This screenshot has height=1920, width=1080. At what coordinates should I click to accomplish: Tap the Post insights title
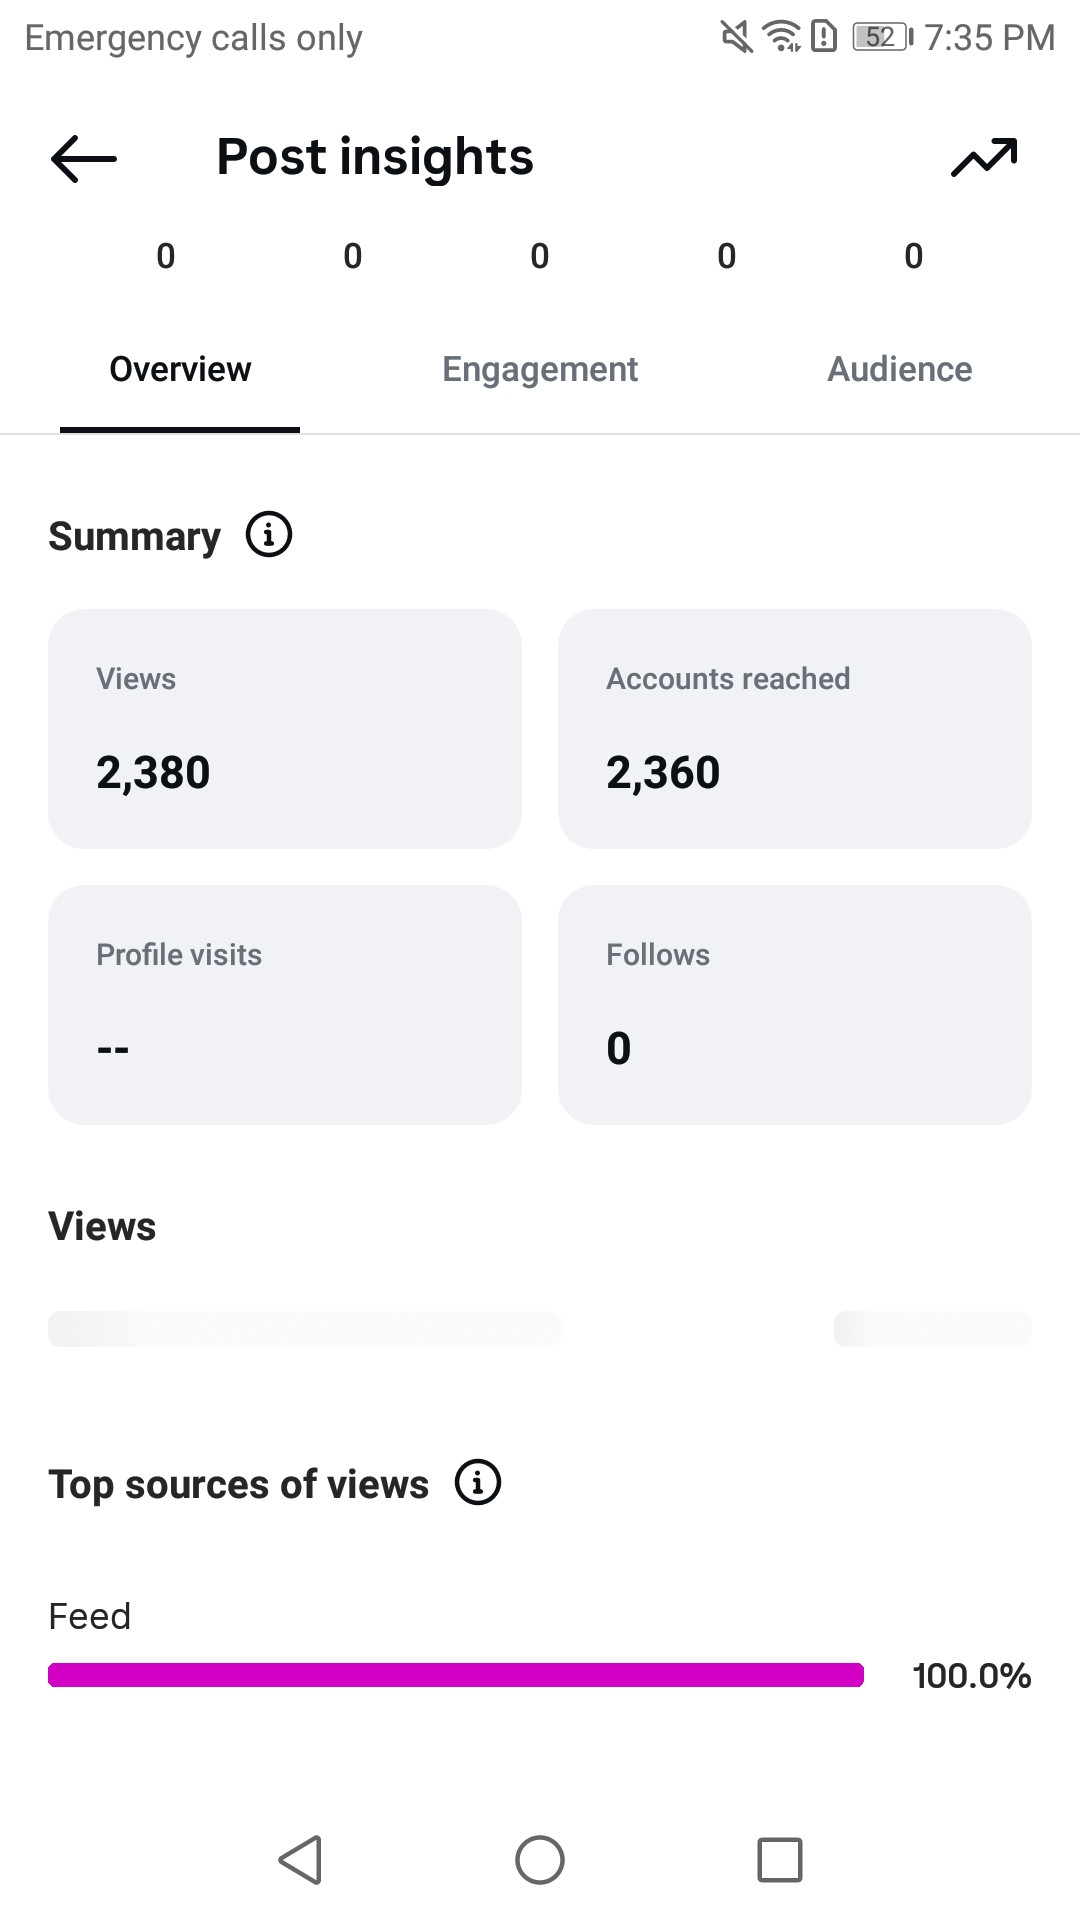point(375,157)
